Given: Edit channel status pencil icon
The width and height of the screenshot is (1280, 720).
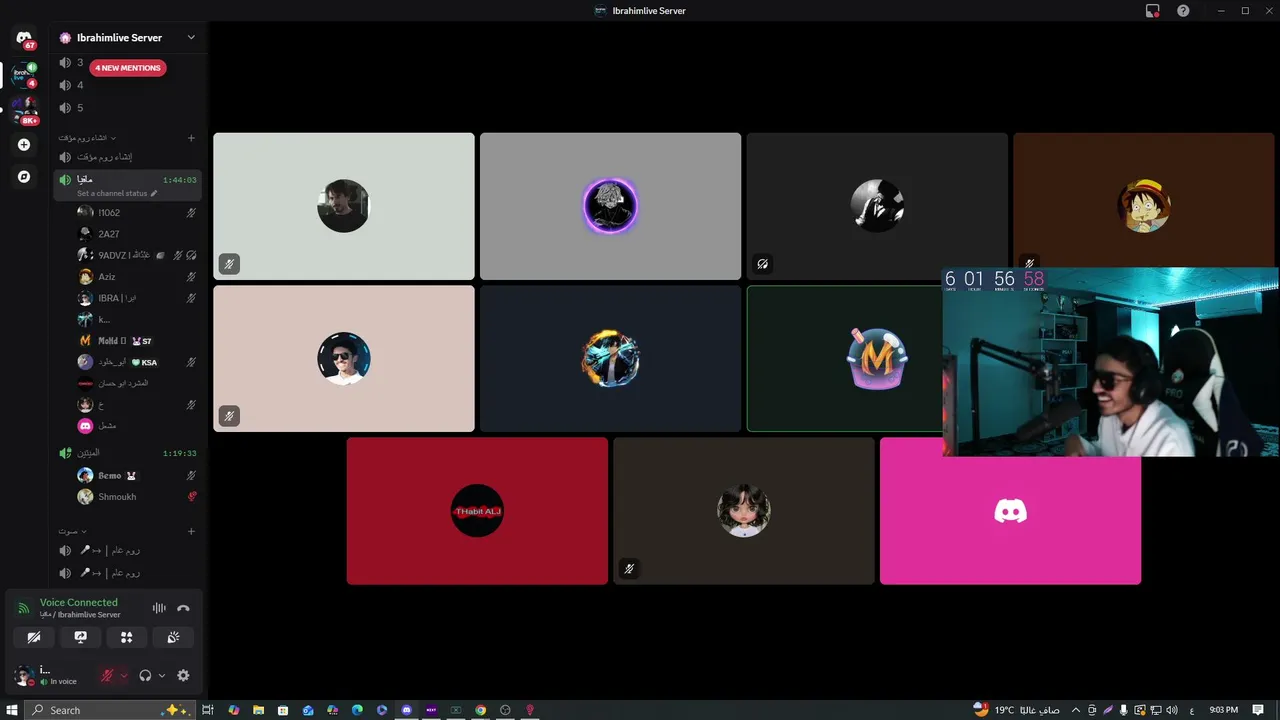Looking at the screenshot, I should (154, 193).
